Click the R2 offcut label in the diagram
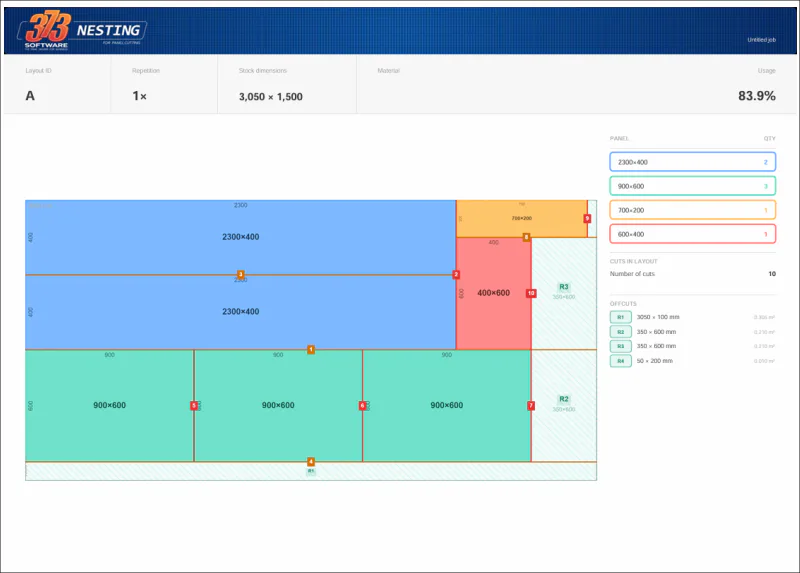The image size is (800, 573). (564, 399)
